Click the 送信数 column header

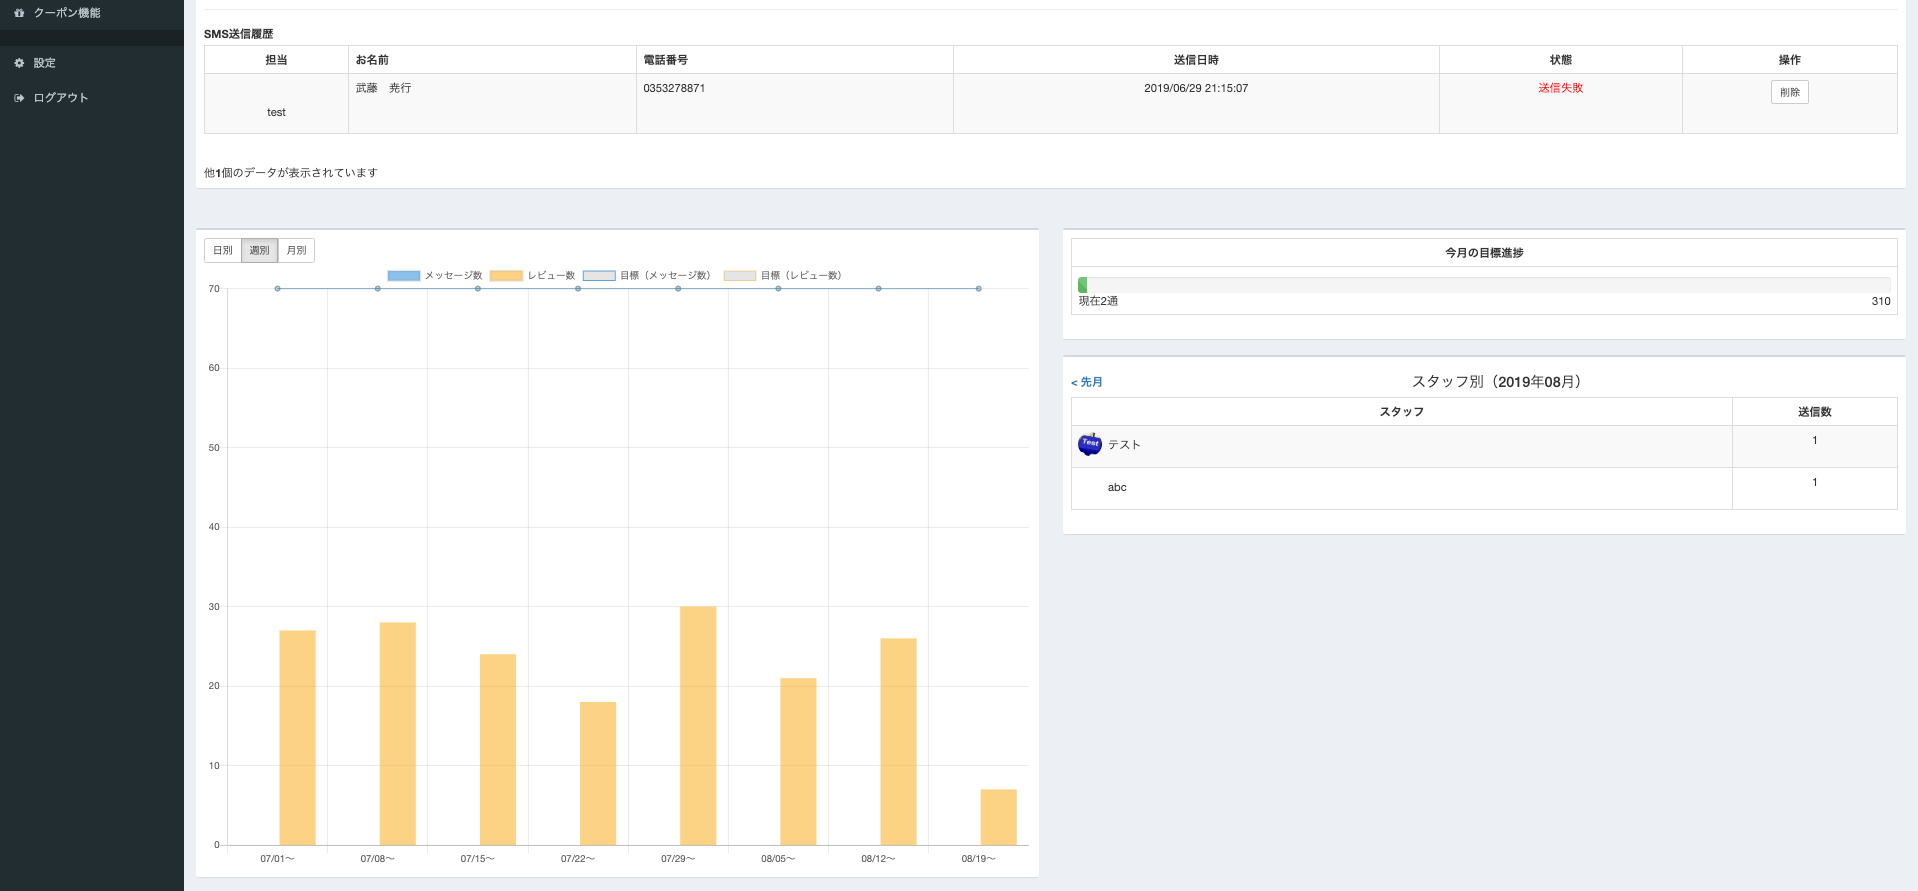tap(1815, 412)
